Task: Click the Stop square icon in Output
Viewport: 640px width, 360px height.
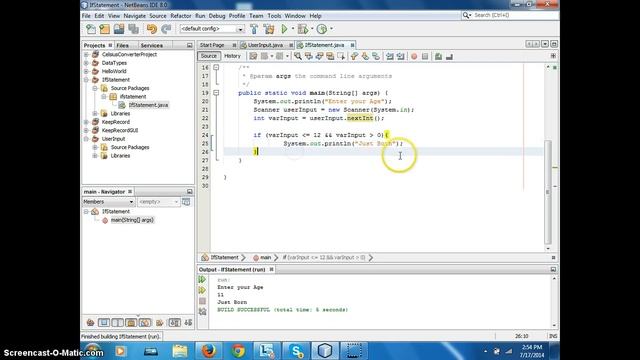Action: pyautogui.click(x=202, y=301)
